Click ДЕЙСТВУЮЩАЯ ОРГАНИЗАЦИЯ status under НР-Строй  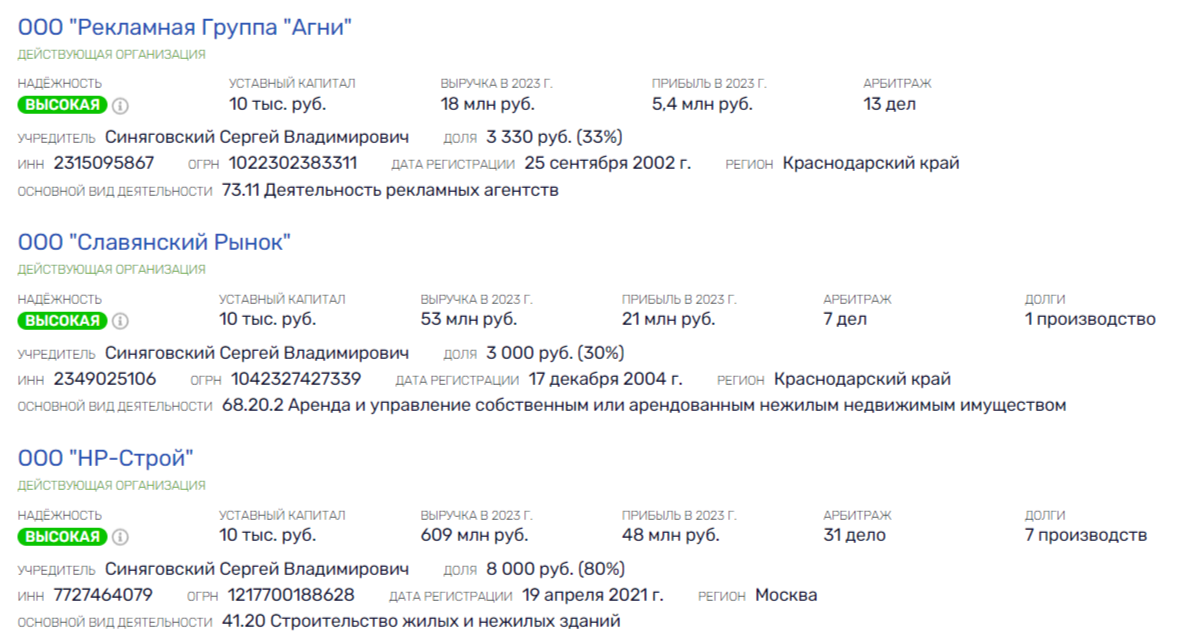coord(111,486)
